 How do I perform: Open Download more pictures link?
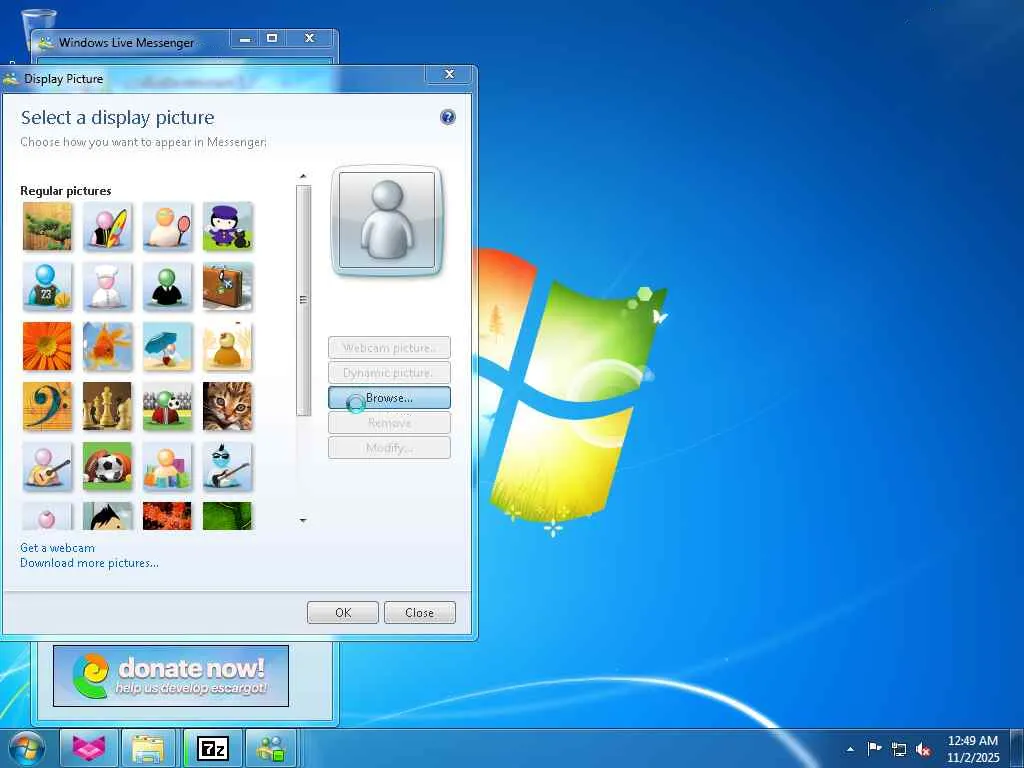(x=89, y=563)
